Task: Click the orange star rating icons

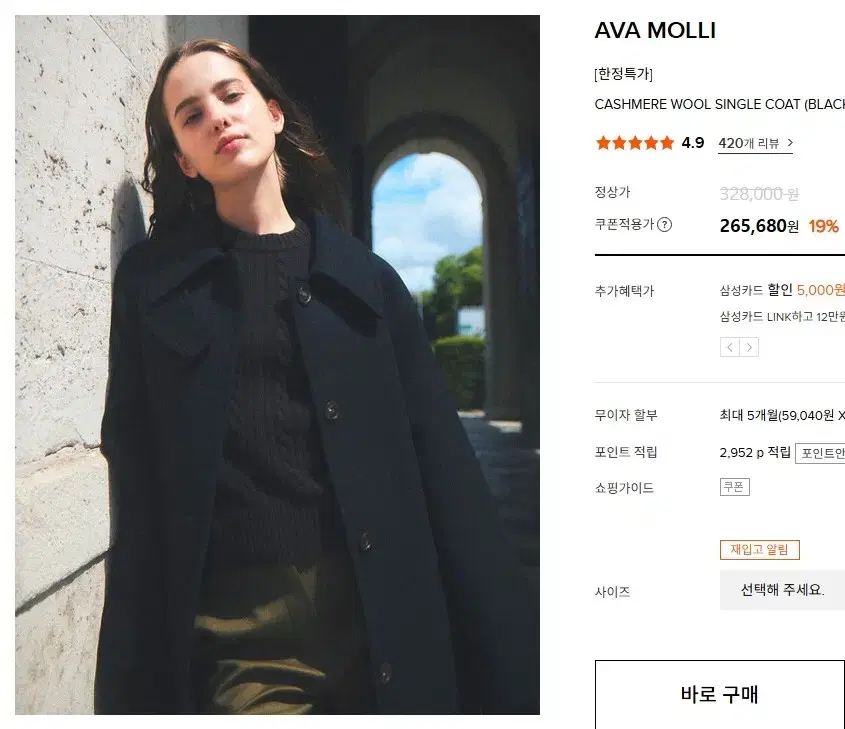Action: 635,143
